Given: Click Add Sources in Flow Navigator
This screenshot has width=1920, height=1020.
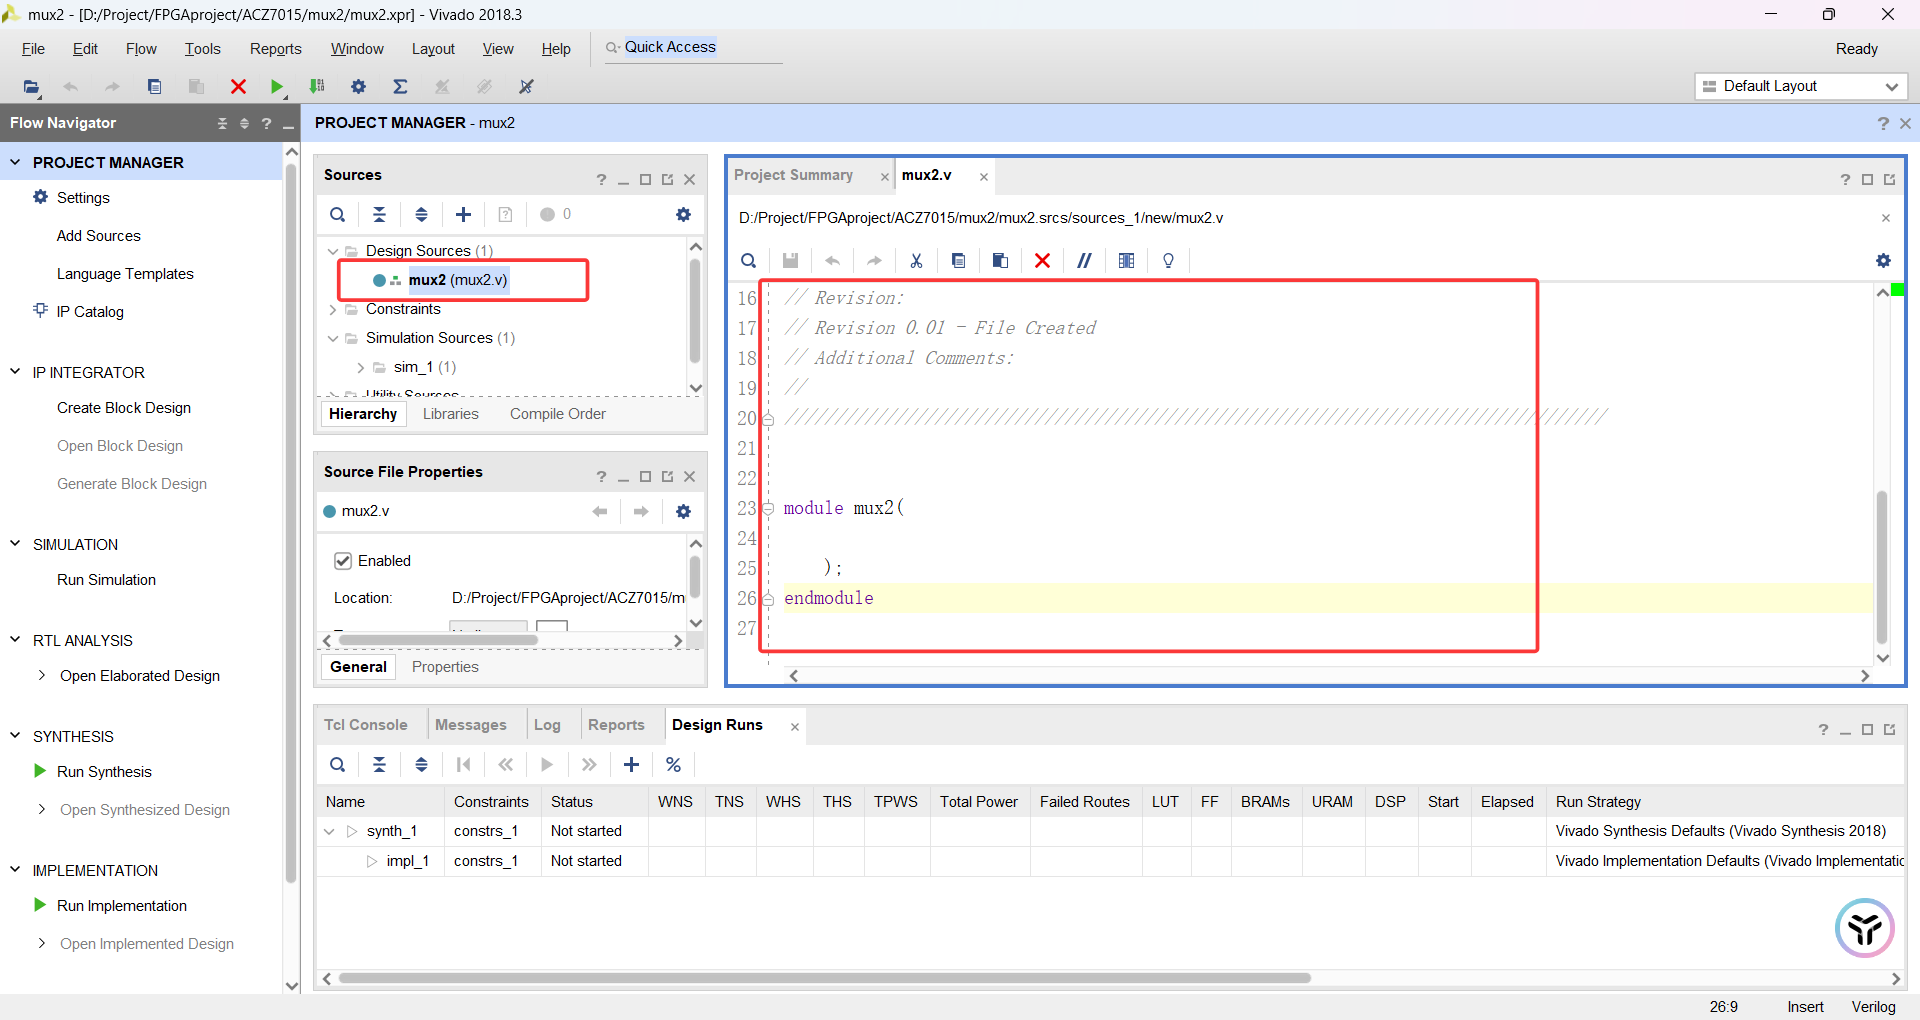Looking at the screenshot, I should coord(99,236).
